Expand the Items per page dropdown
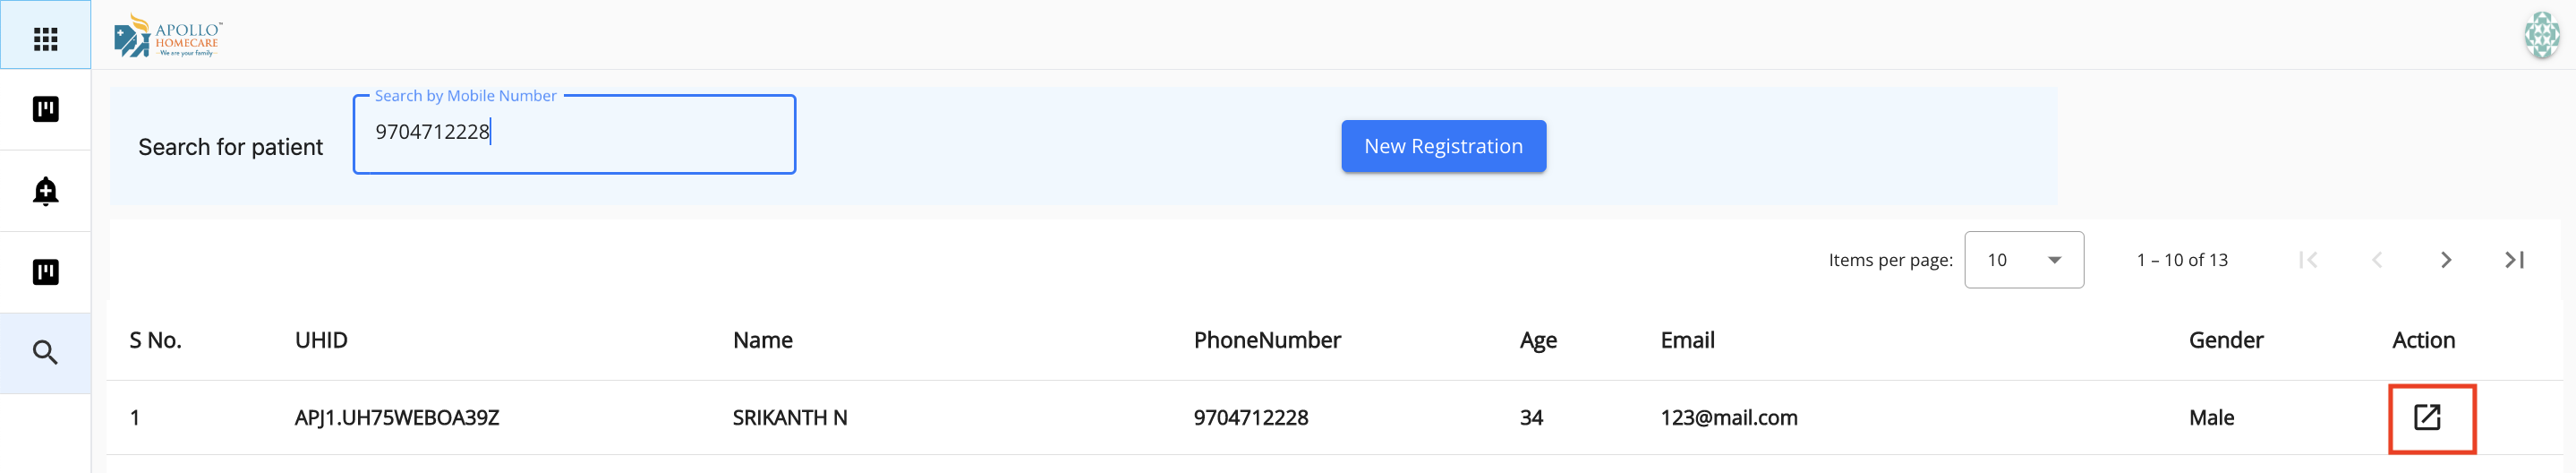Screen dimensions: 2576x473 coord(2023,260)
